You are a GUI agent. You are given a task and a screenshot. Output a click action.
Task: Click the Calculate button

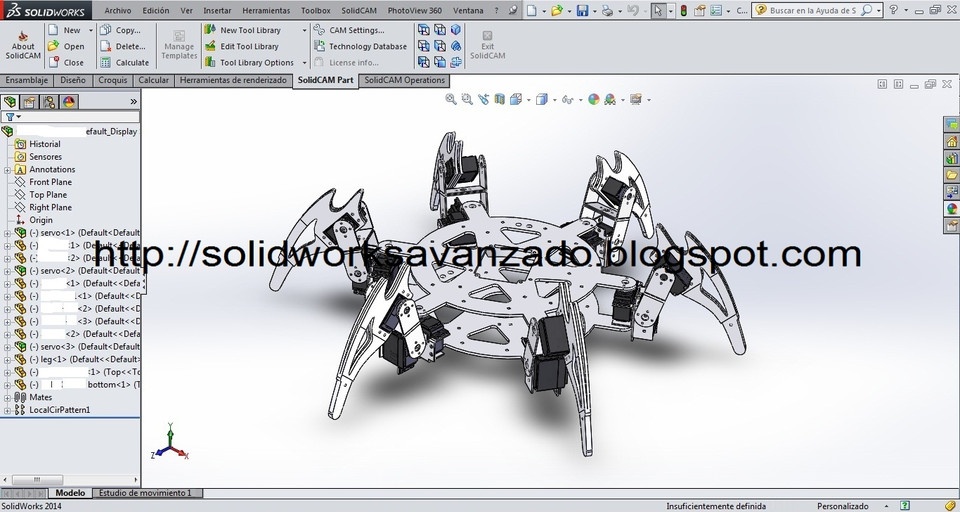click(125, 62)
